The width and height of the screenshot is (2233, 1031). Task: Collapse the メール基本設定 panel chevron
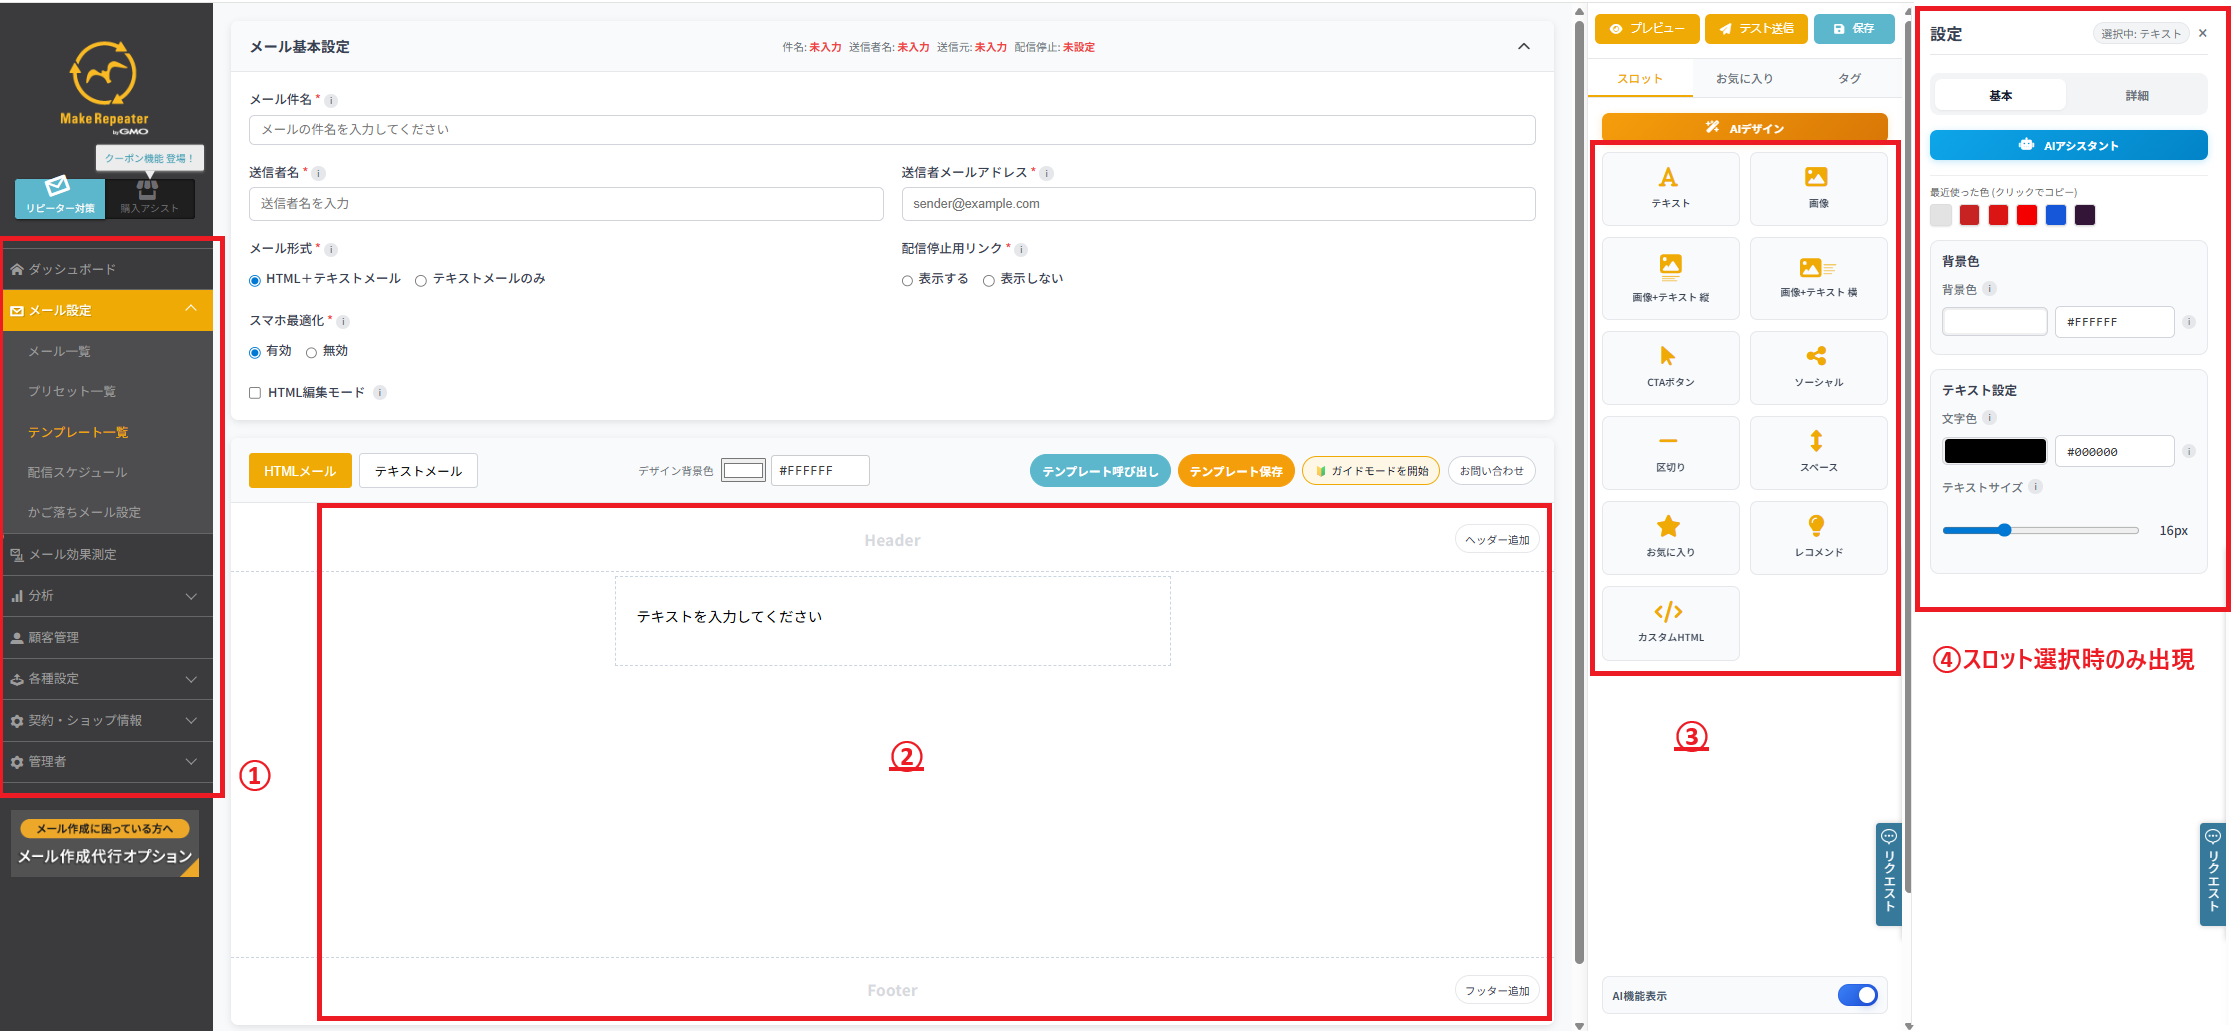click(x=1523, y=47)
